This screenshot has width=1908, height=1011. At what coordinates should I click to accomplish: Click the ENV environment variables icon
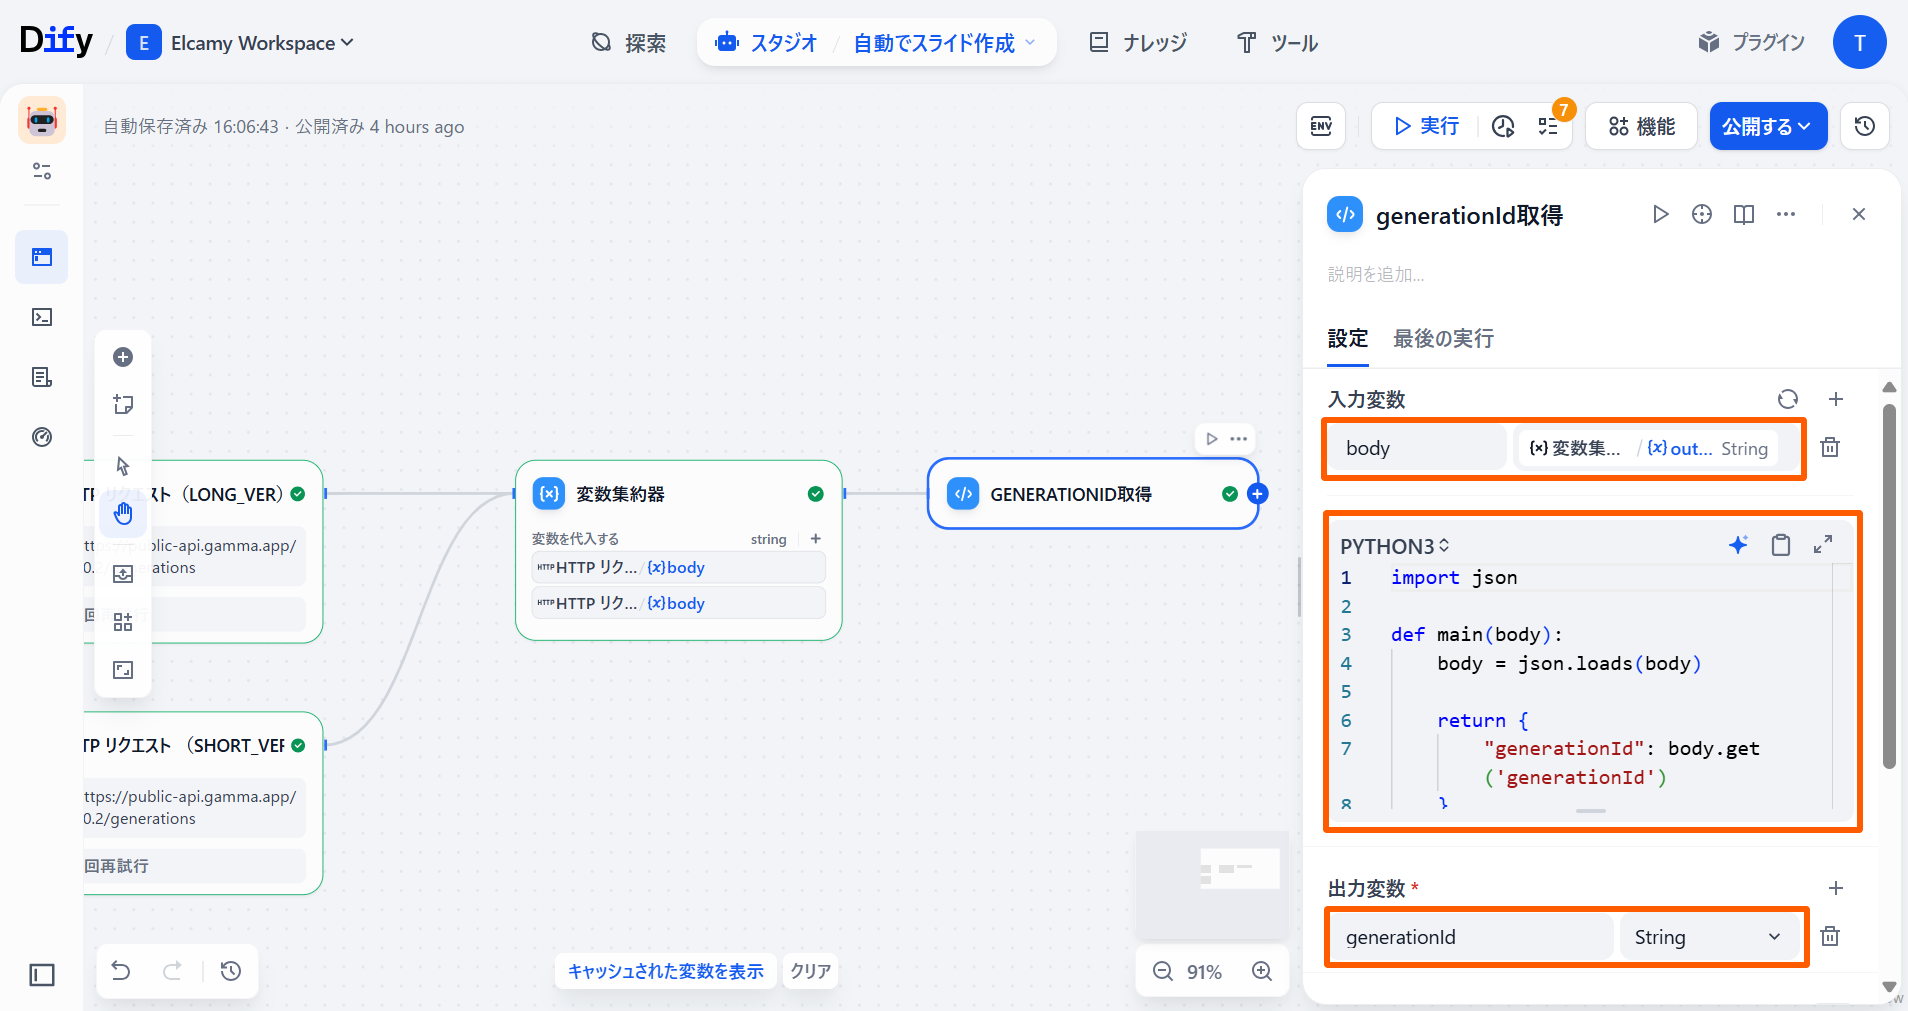[1321, 126]
